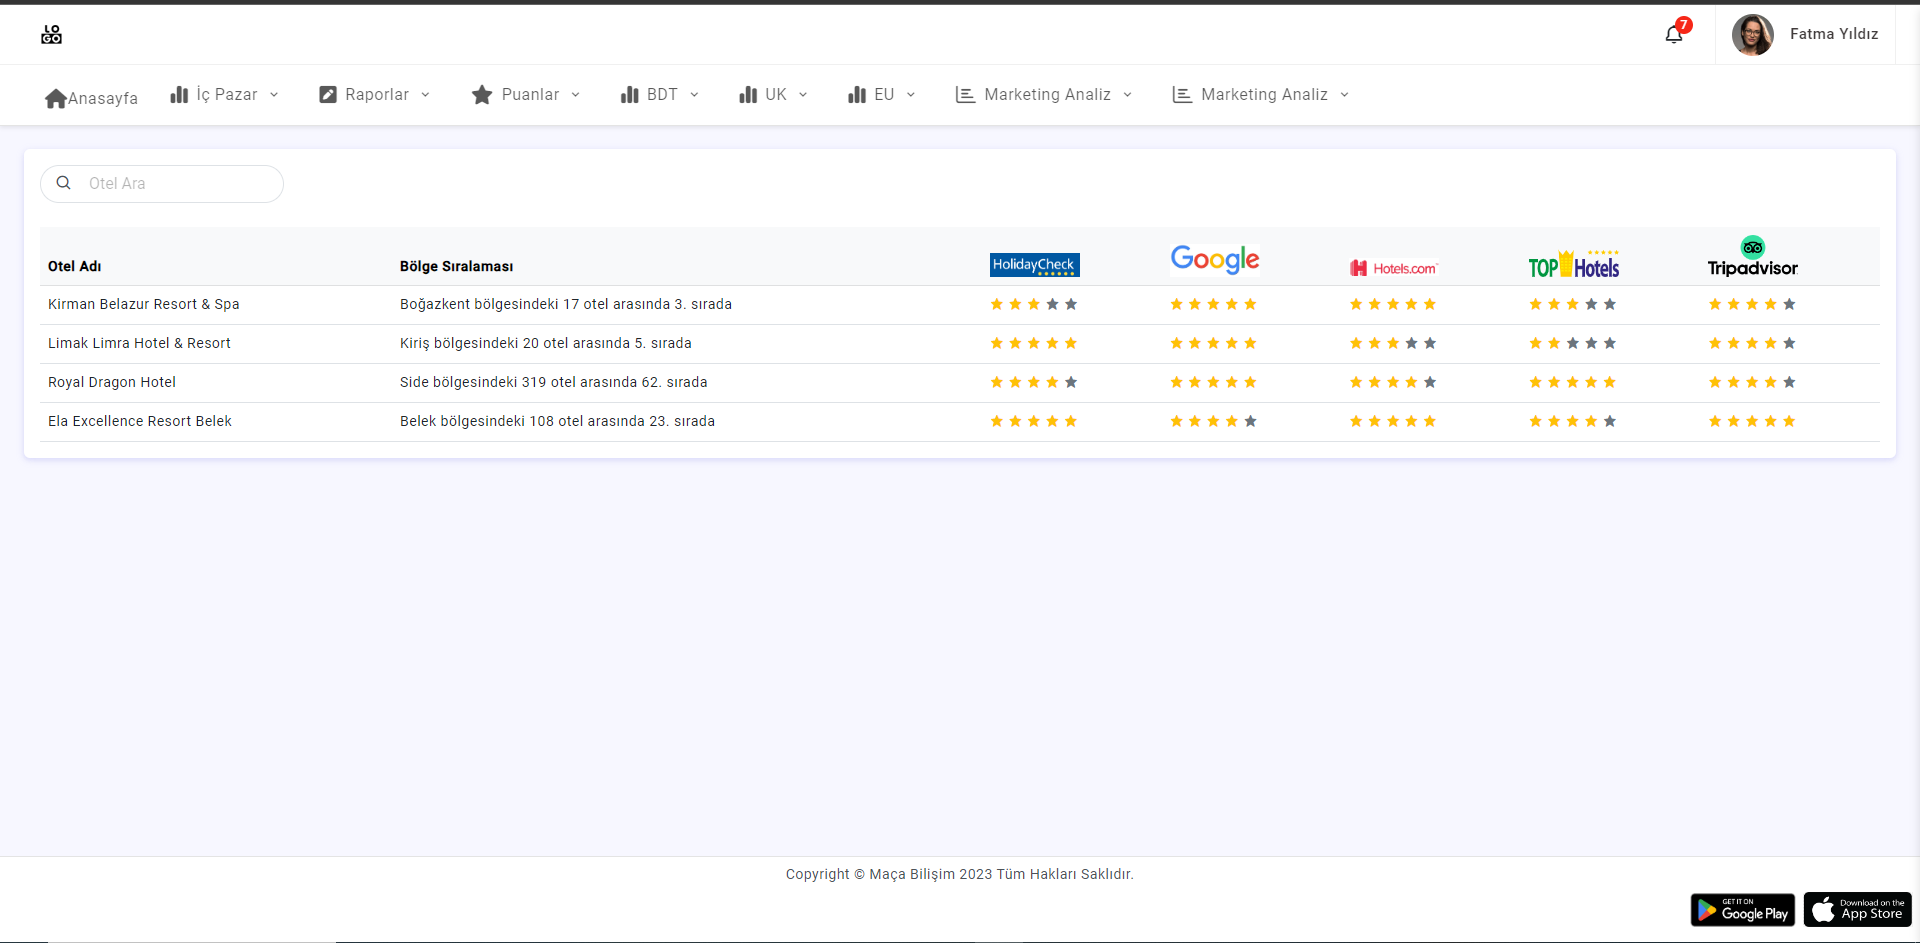Viewport: 1920px width, 943px height.
Task: Expand the Puanlar dropdown menu
Action: click(526, 95)
